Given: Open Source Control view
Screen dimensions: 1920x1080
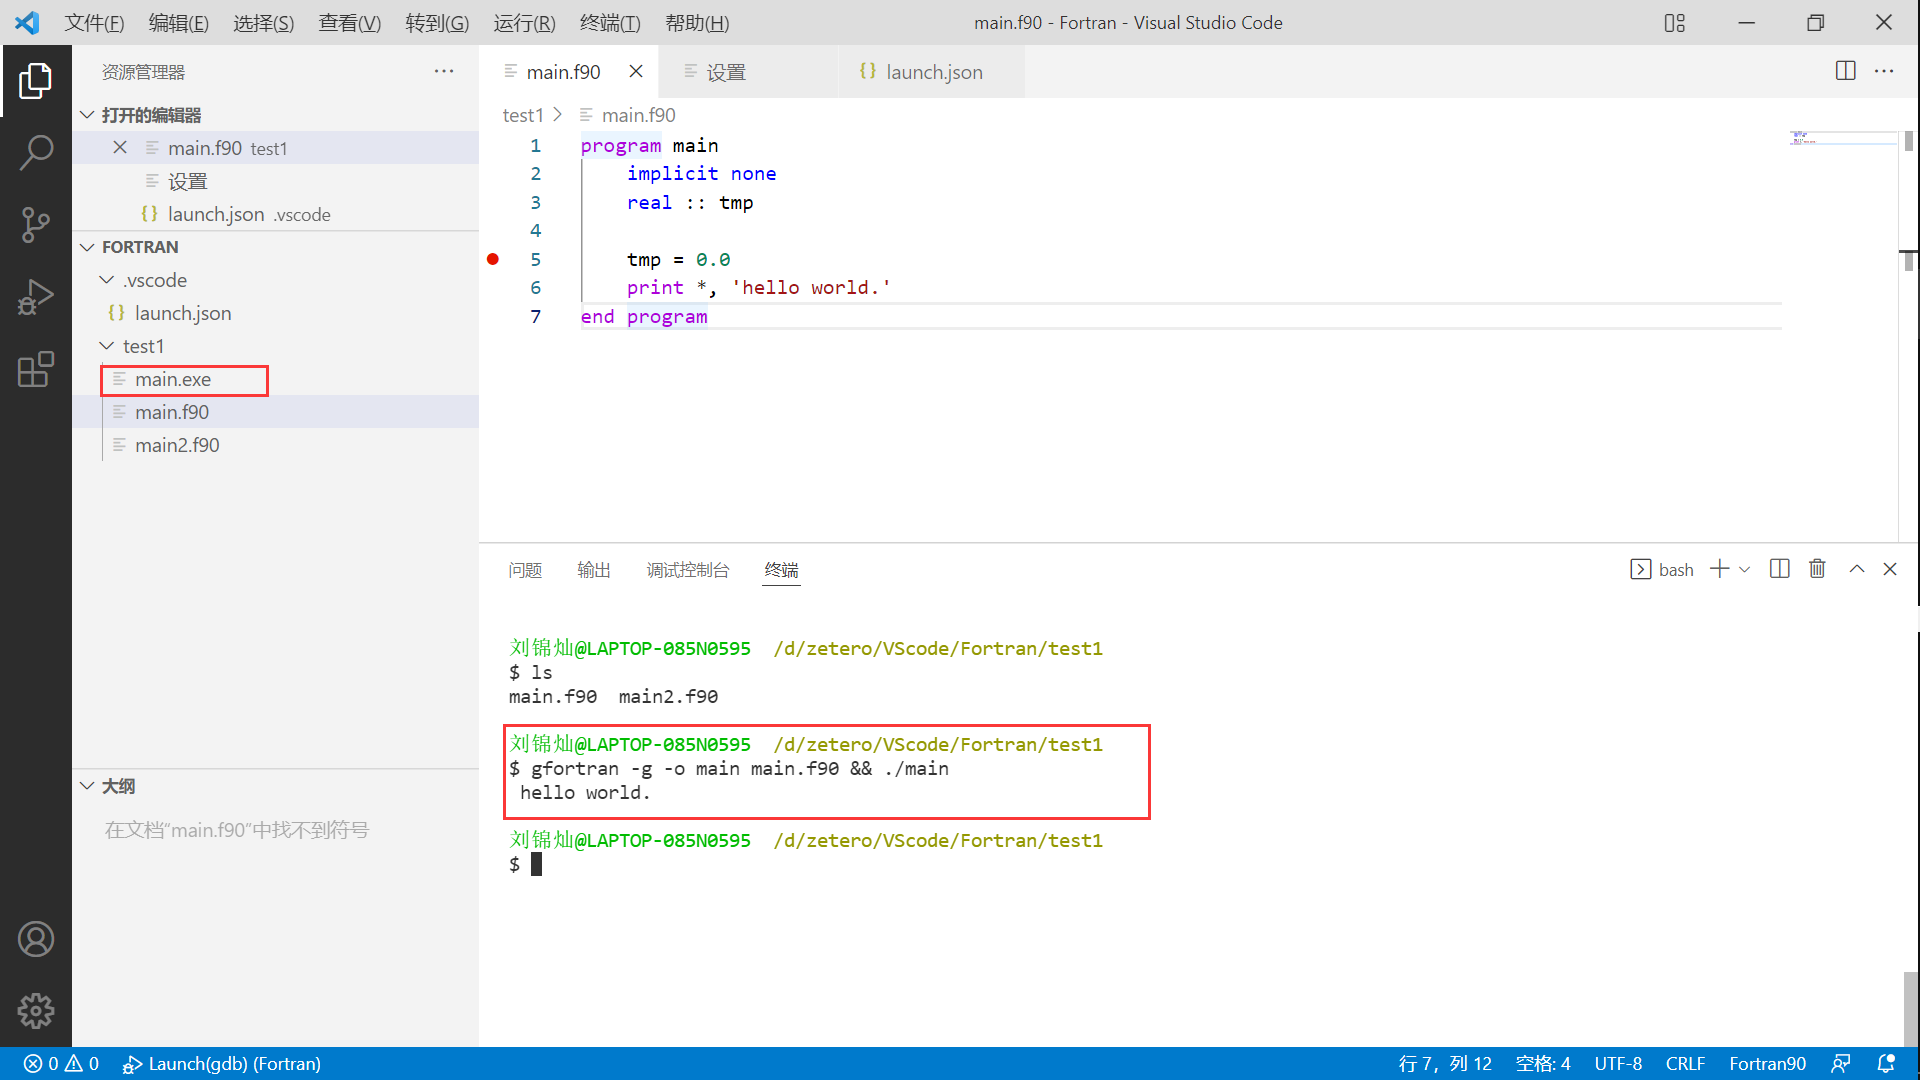Looking at the screenshot, I should coord(36,224).
